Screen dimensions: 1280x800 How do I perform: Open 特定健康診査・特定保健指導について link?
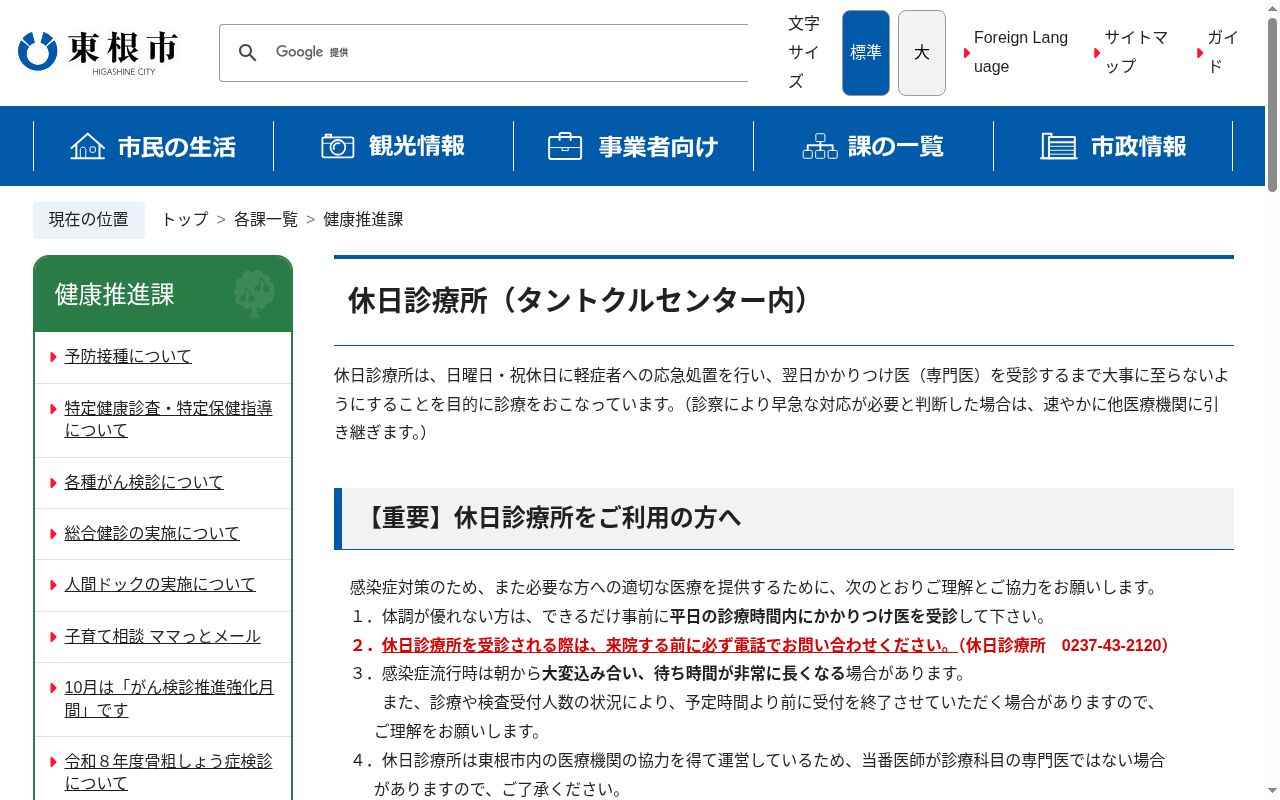click(x=169, y=419)
